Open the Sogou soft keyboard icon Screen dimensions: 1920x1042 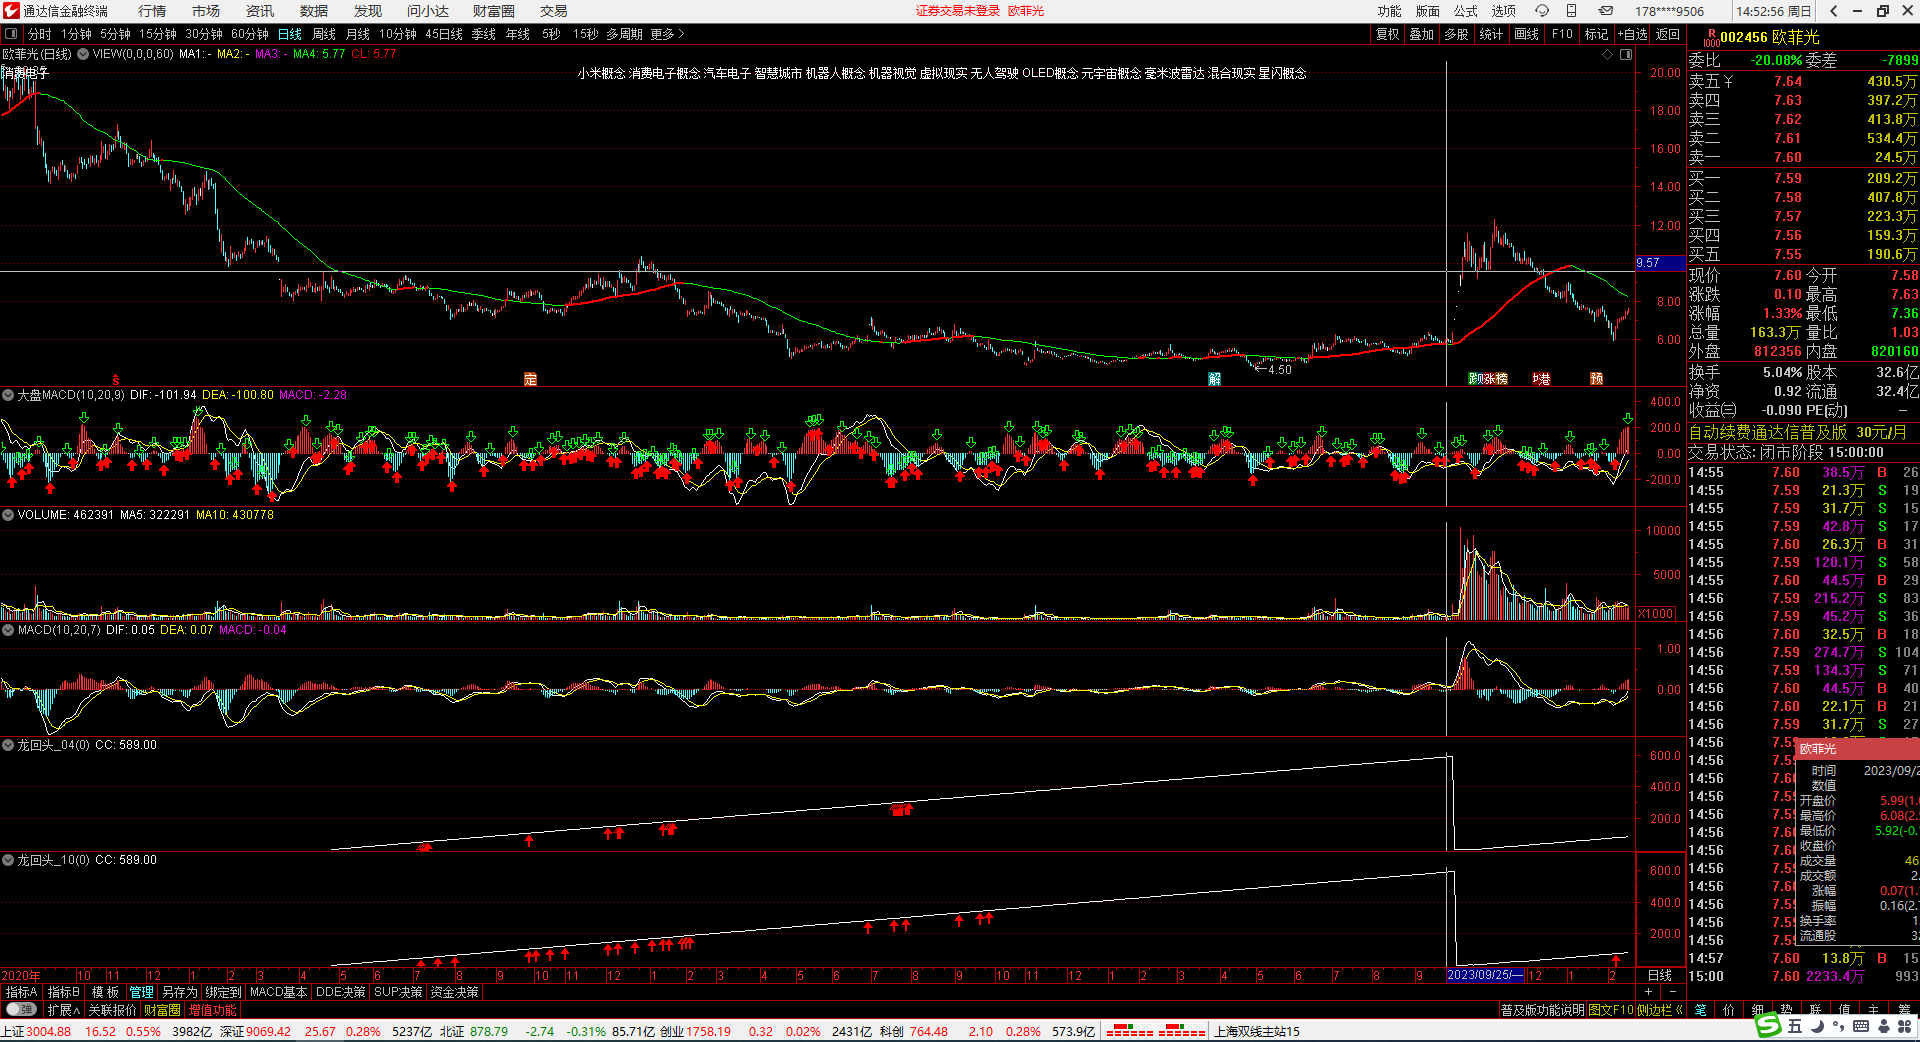[1861, 1026]
